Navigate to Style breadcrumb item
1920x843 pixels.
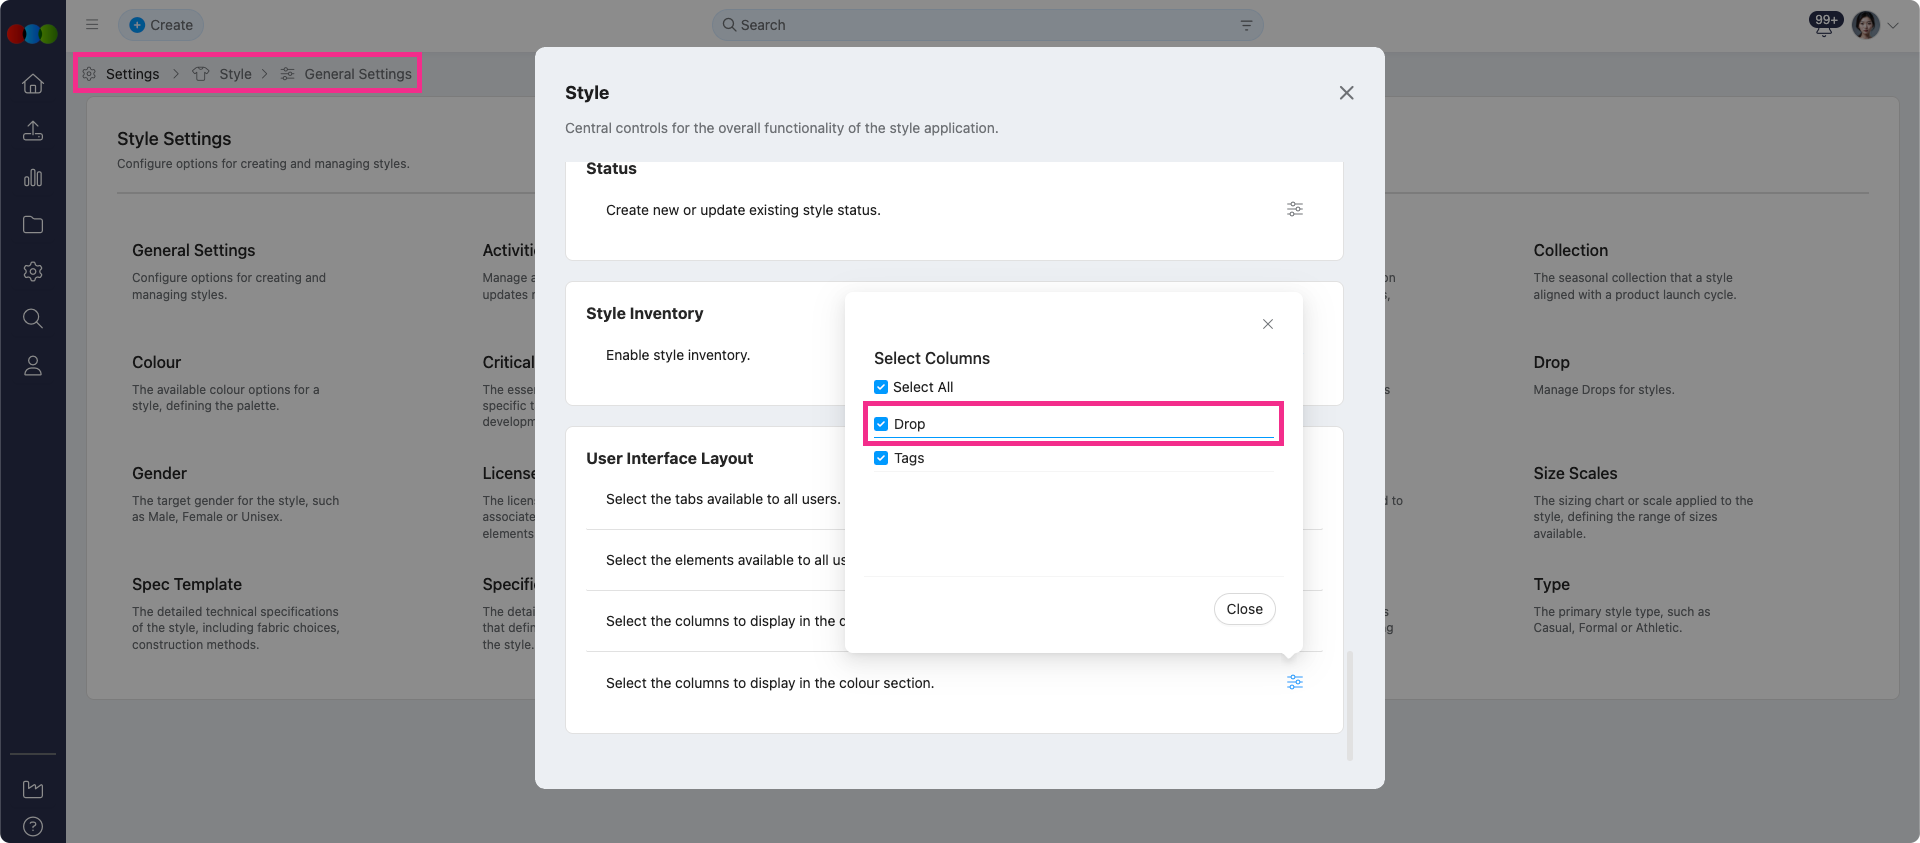click(x=235, y=74)
